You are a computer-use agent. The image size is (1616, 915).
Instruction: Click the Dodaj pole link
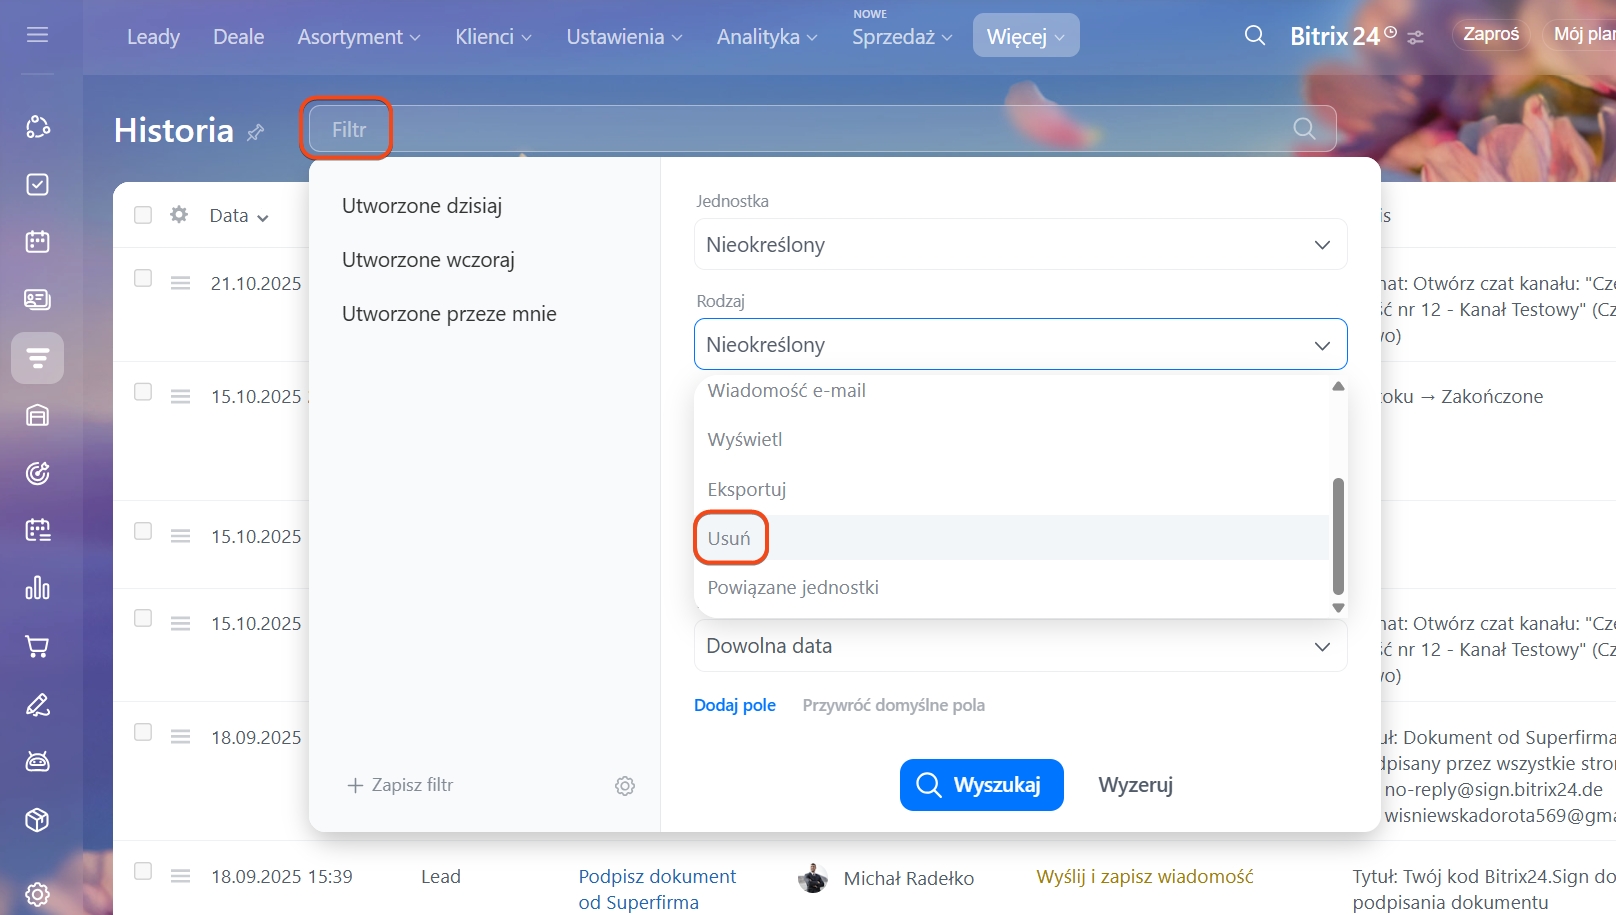click(735, 705)
